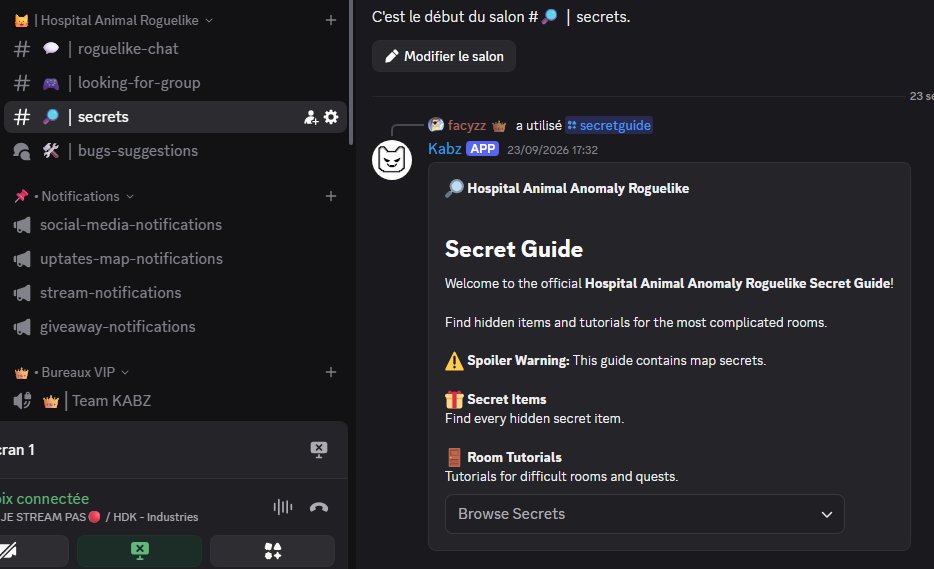
Task: Click the Voix connectée status text
Action: pyautogui.click(x=44, y=499)
